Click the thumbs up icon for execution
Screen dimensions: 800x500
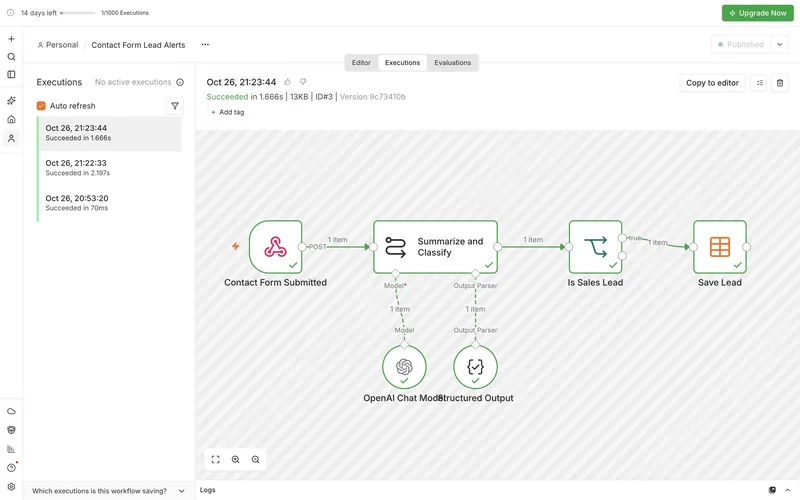coord(288,82)
